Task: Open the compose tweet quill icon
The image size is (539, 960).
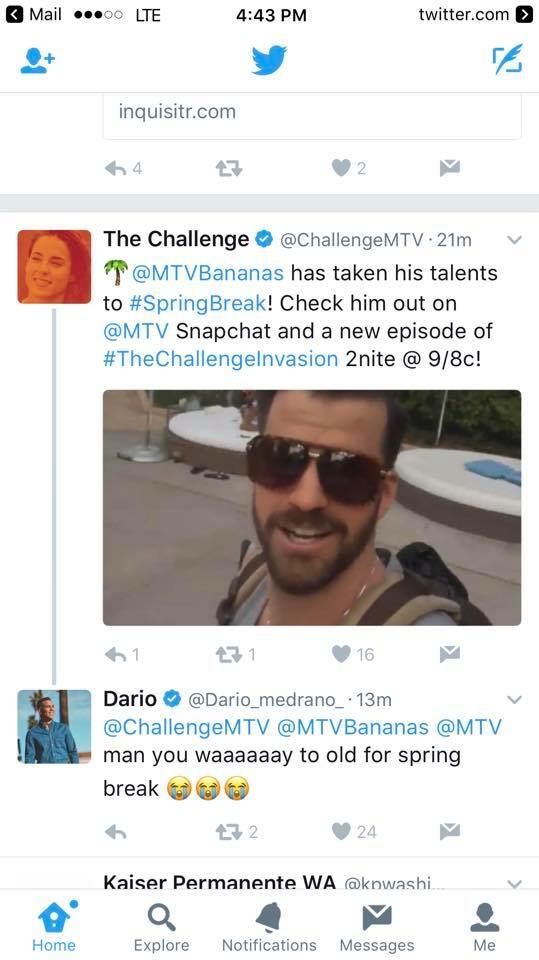Action: [x=508, y=59]
